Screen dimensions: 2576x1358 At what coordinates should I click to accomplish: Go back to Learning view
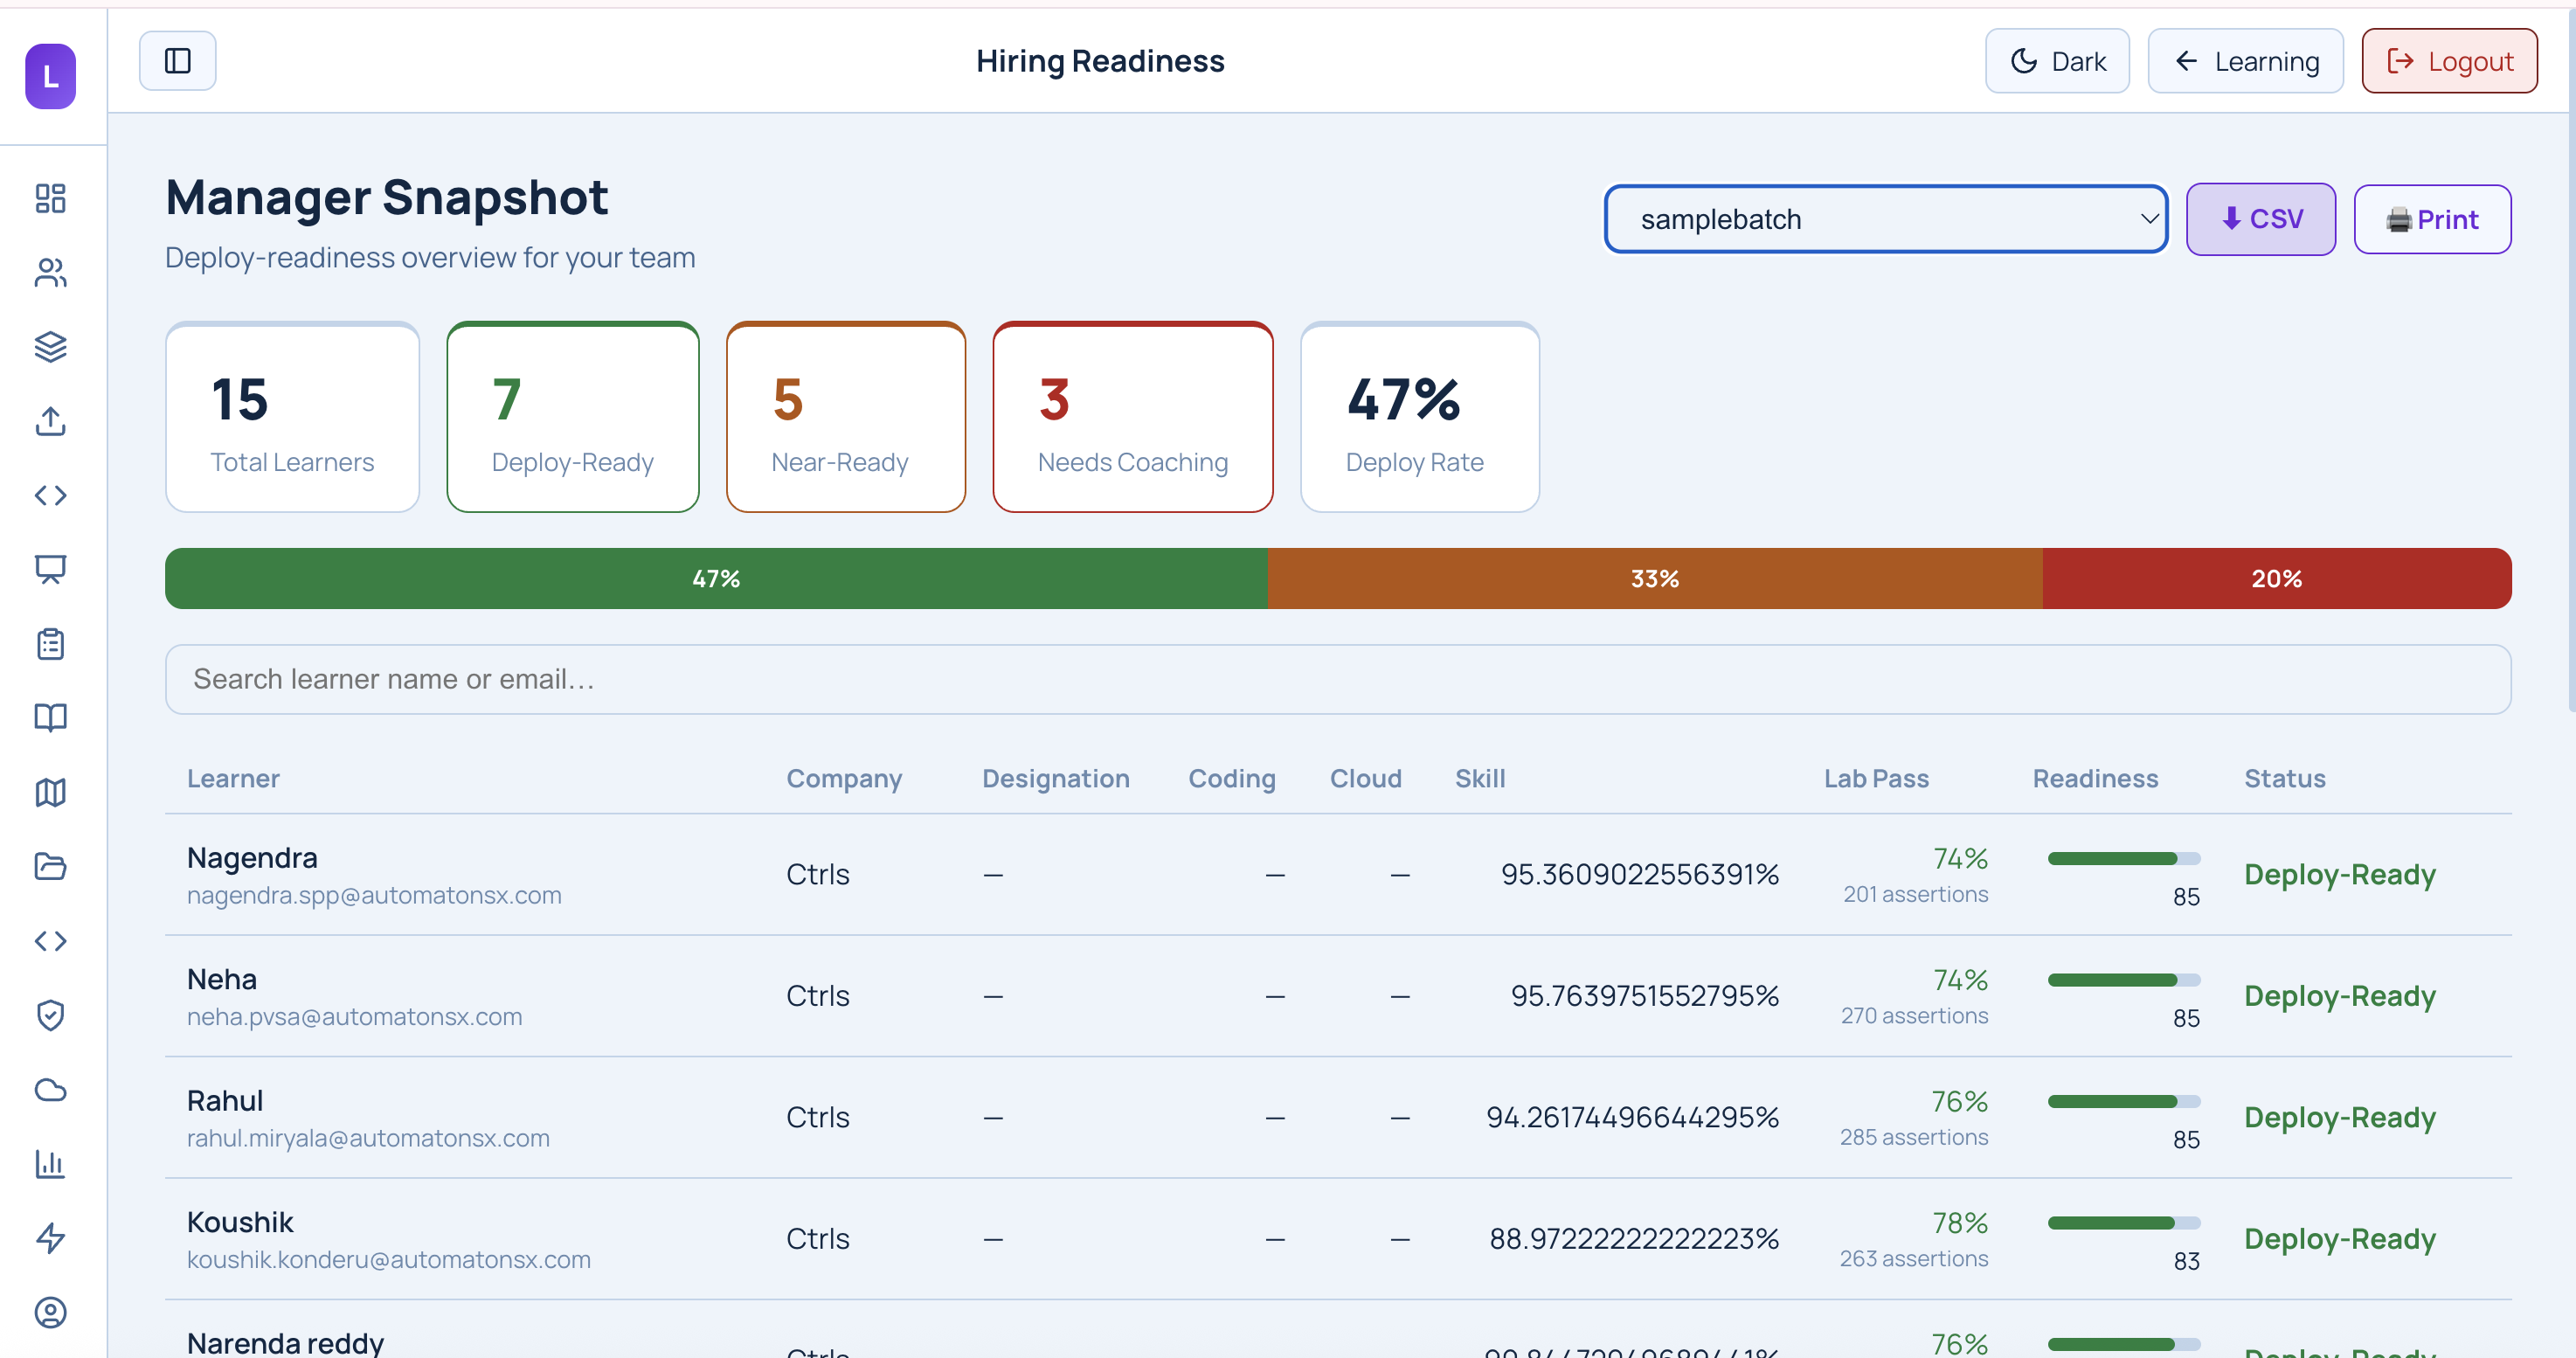pos(2245,60)
